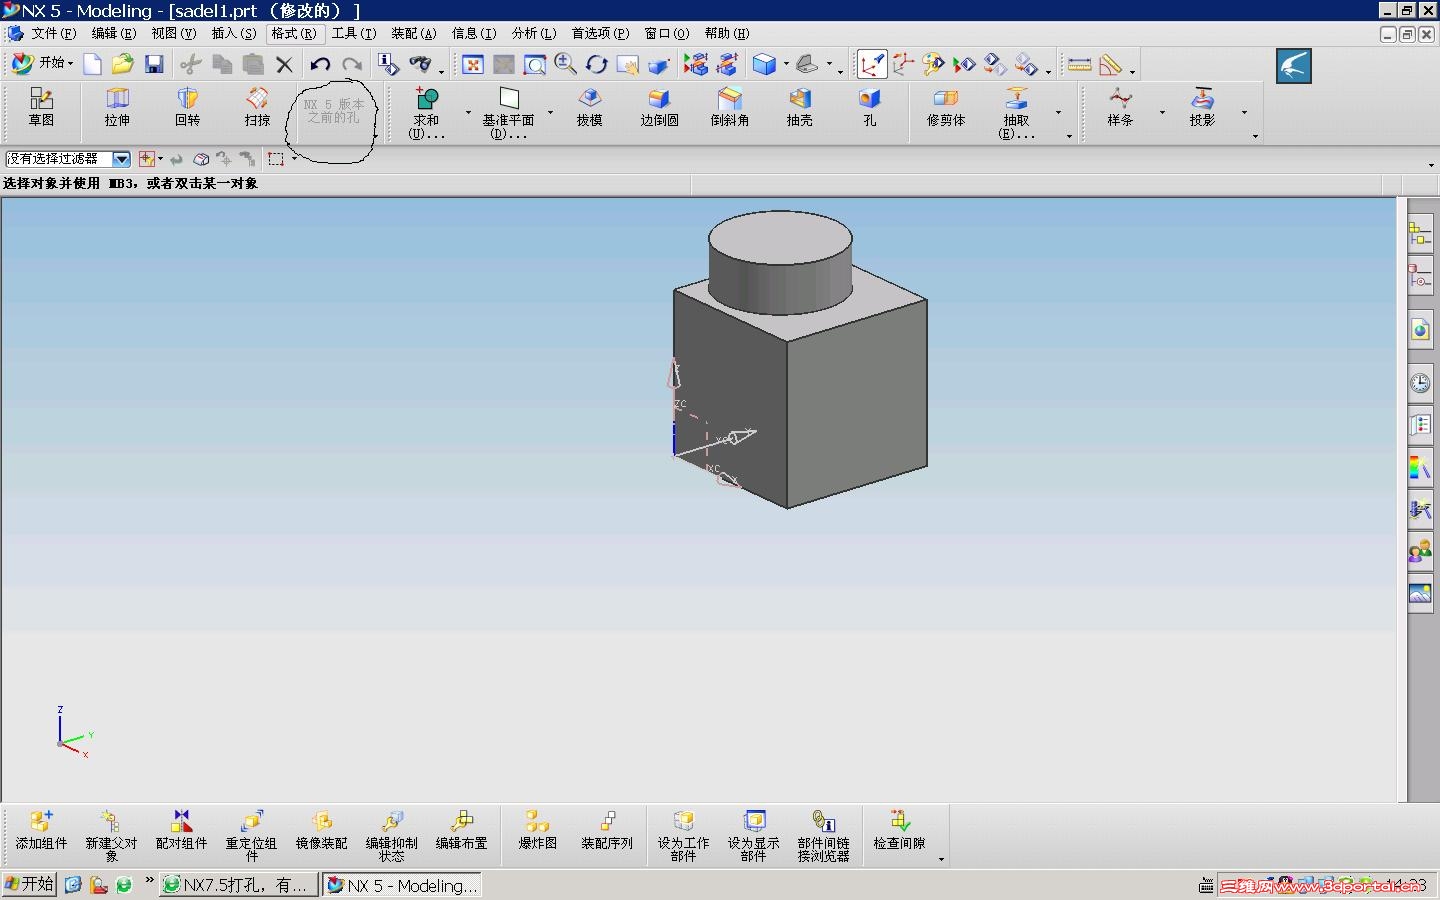Viewport: 1440px width, 900px height.
Task: Toggle the rectangle selection mode icon
Action: point(276,159)
